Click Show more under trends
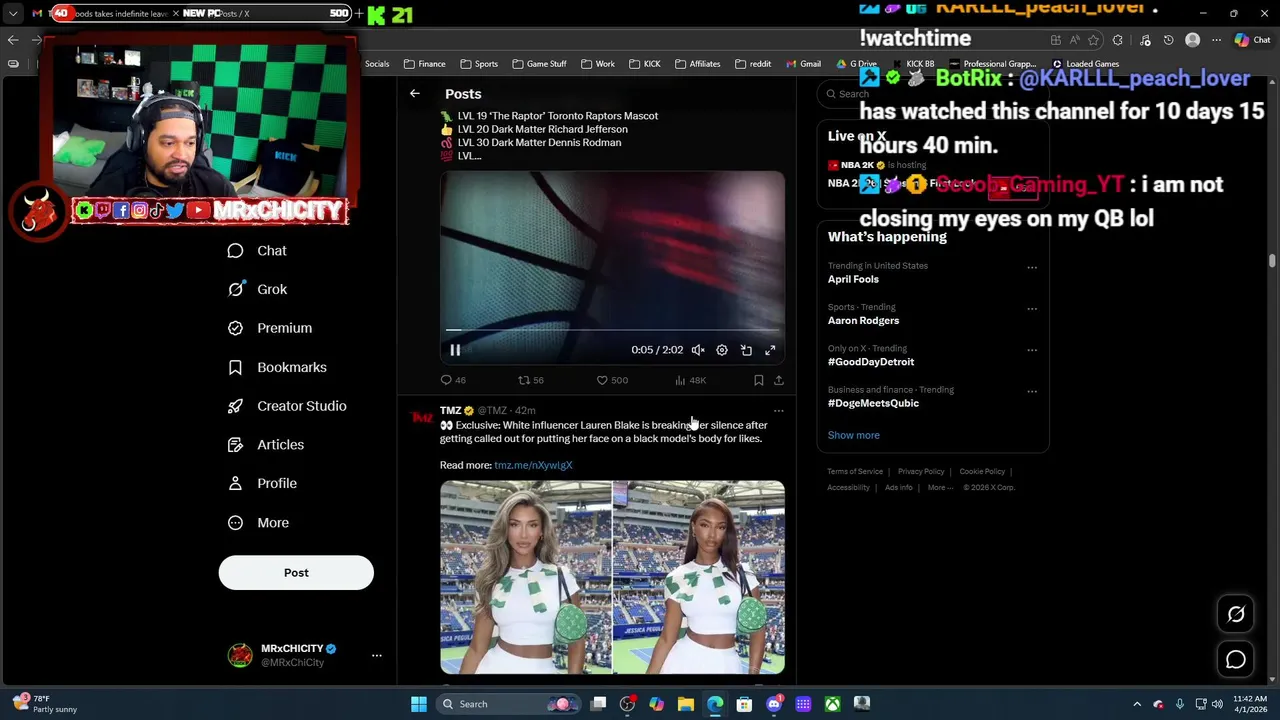Viewport: 1280px width, 720px height. coord(854,435)
